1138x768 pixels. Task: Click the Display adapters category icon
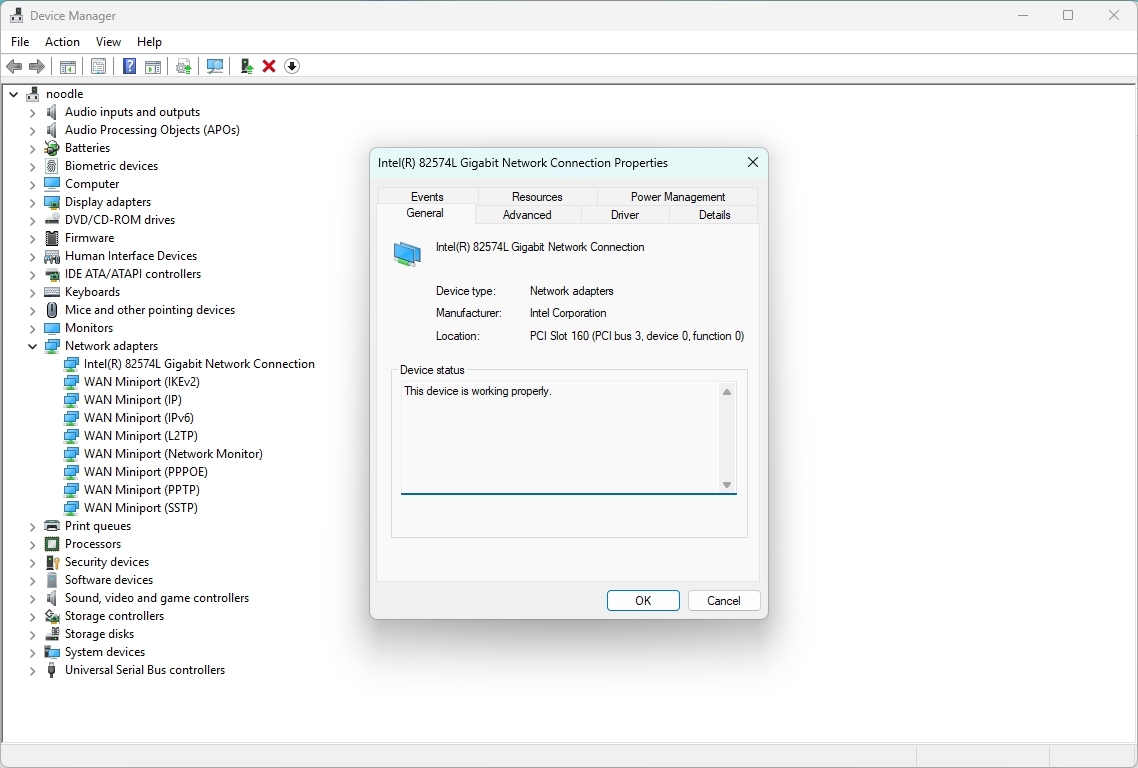tap(52, 202)
